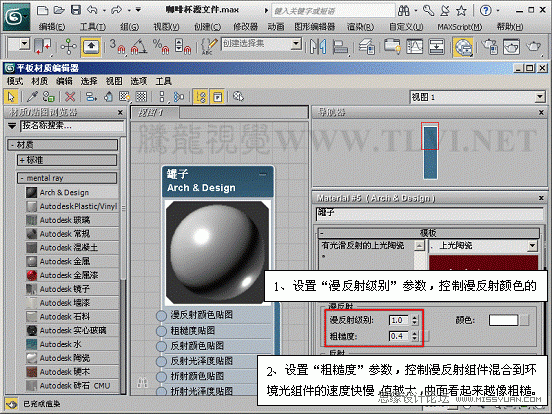This screenshot has height=414, width=552.
Task: Open the 上光陶瓷 template dropdown
Action: 532,245
